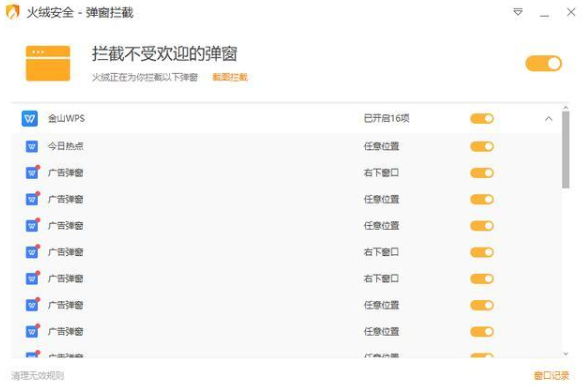
Task: Click the Huorong shield logo icon
Action: [x=13, y=12]
